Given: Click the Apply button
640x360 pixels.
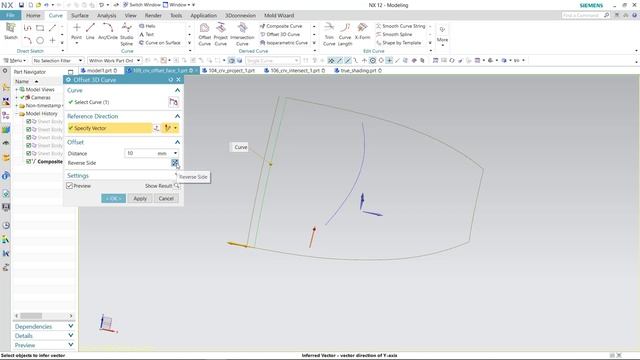Looking at the screenshot, I should point(140,198).
